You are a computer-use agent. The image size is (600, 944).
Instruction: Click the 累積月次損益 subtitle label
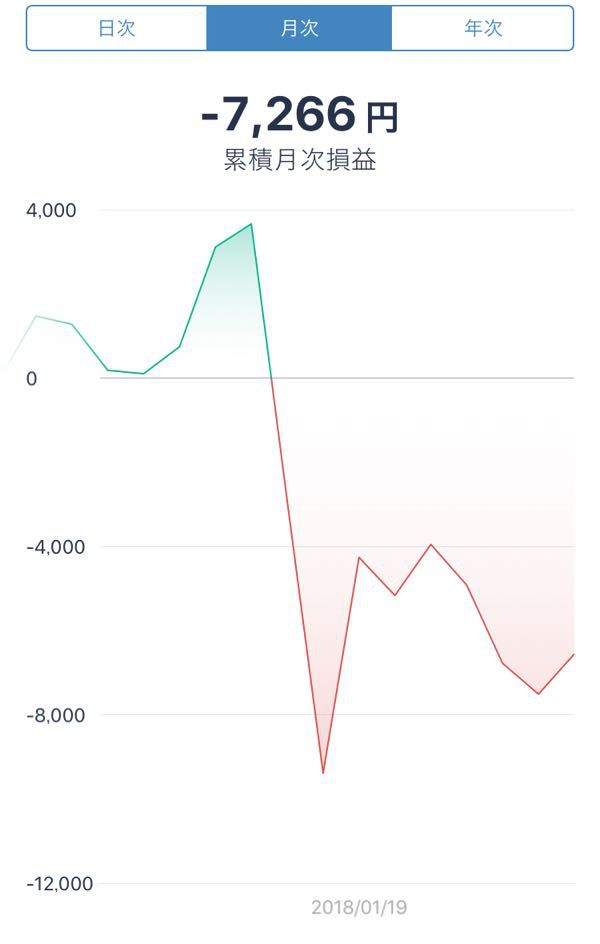click(300, 161)
